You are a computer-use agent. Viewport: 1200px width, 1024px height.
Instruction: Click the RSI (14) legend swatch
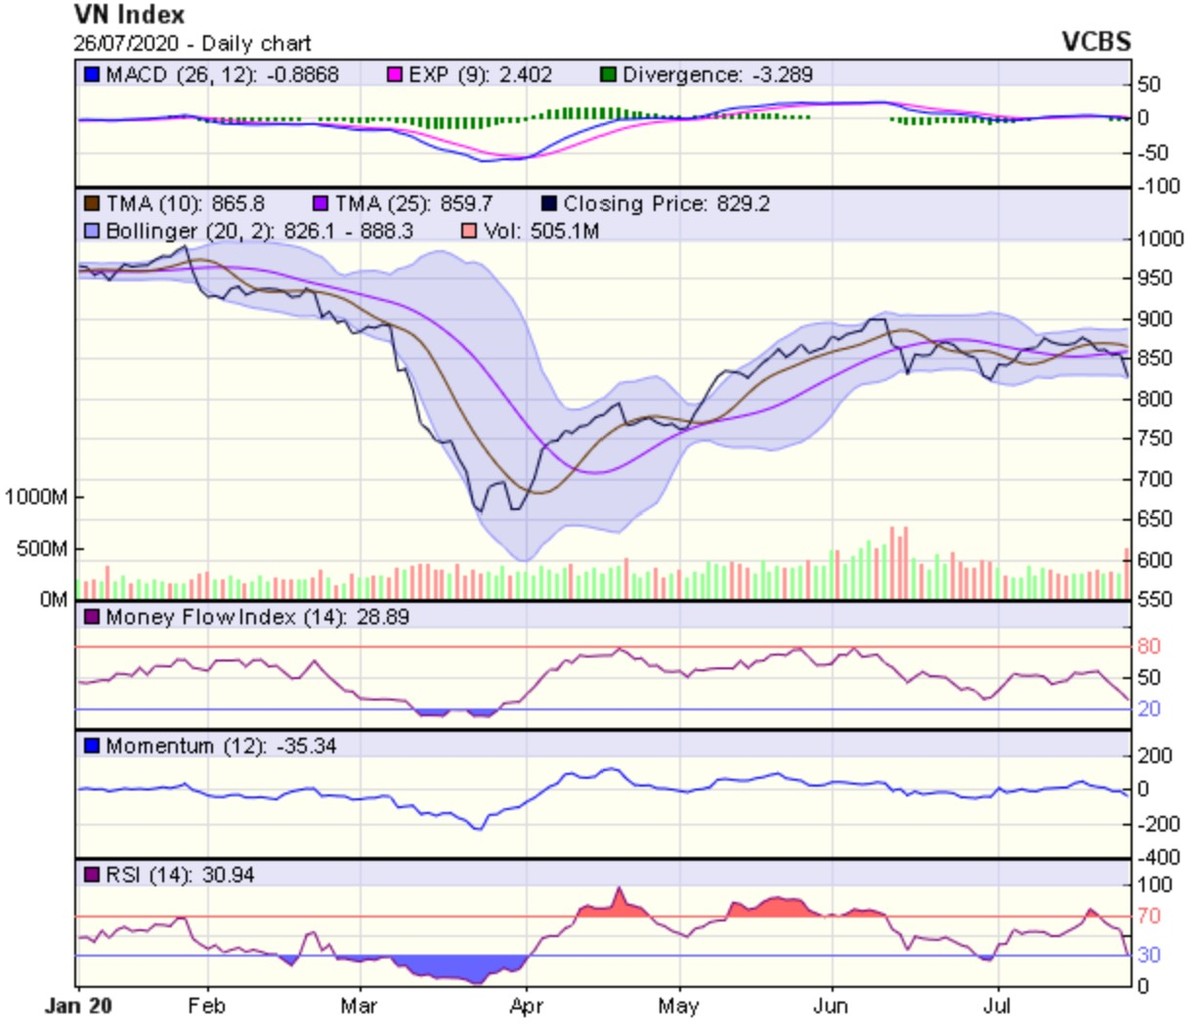92,875
